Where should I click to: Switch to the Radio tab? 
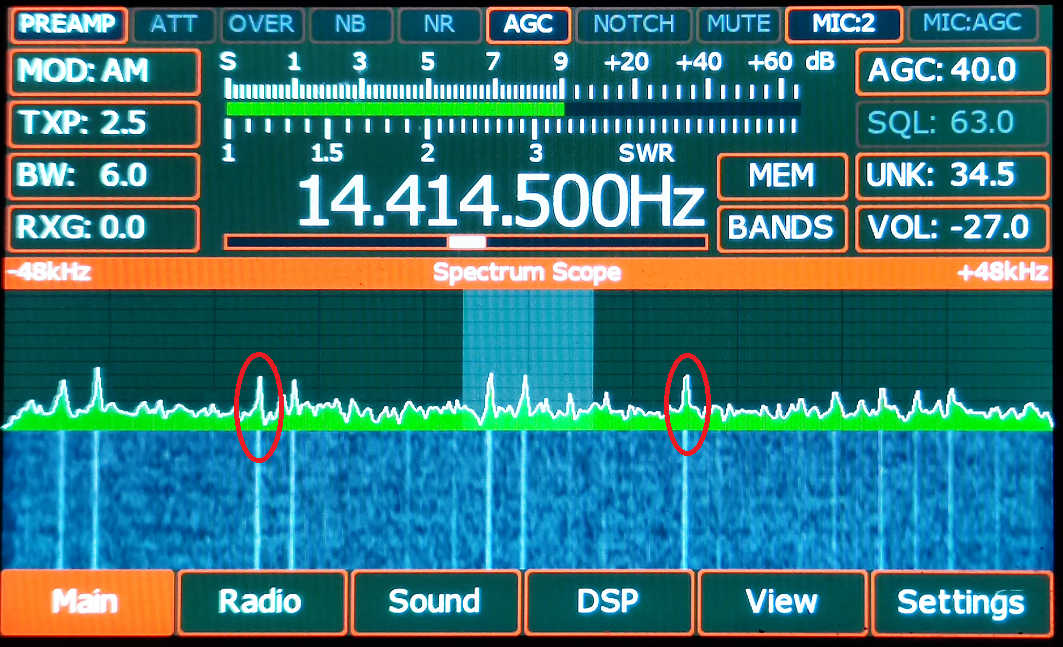click(x=260, y=602)
